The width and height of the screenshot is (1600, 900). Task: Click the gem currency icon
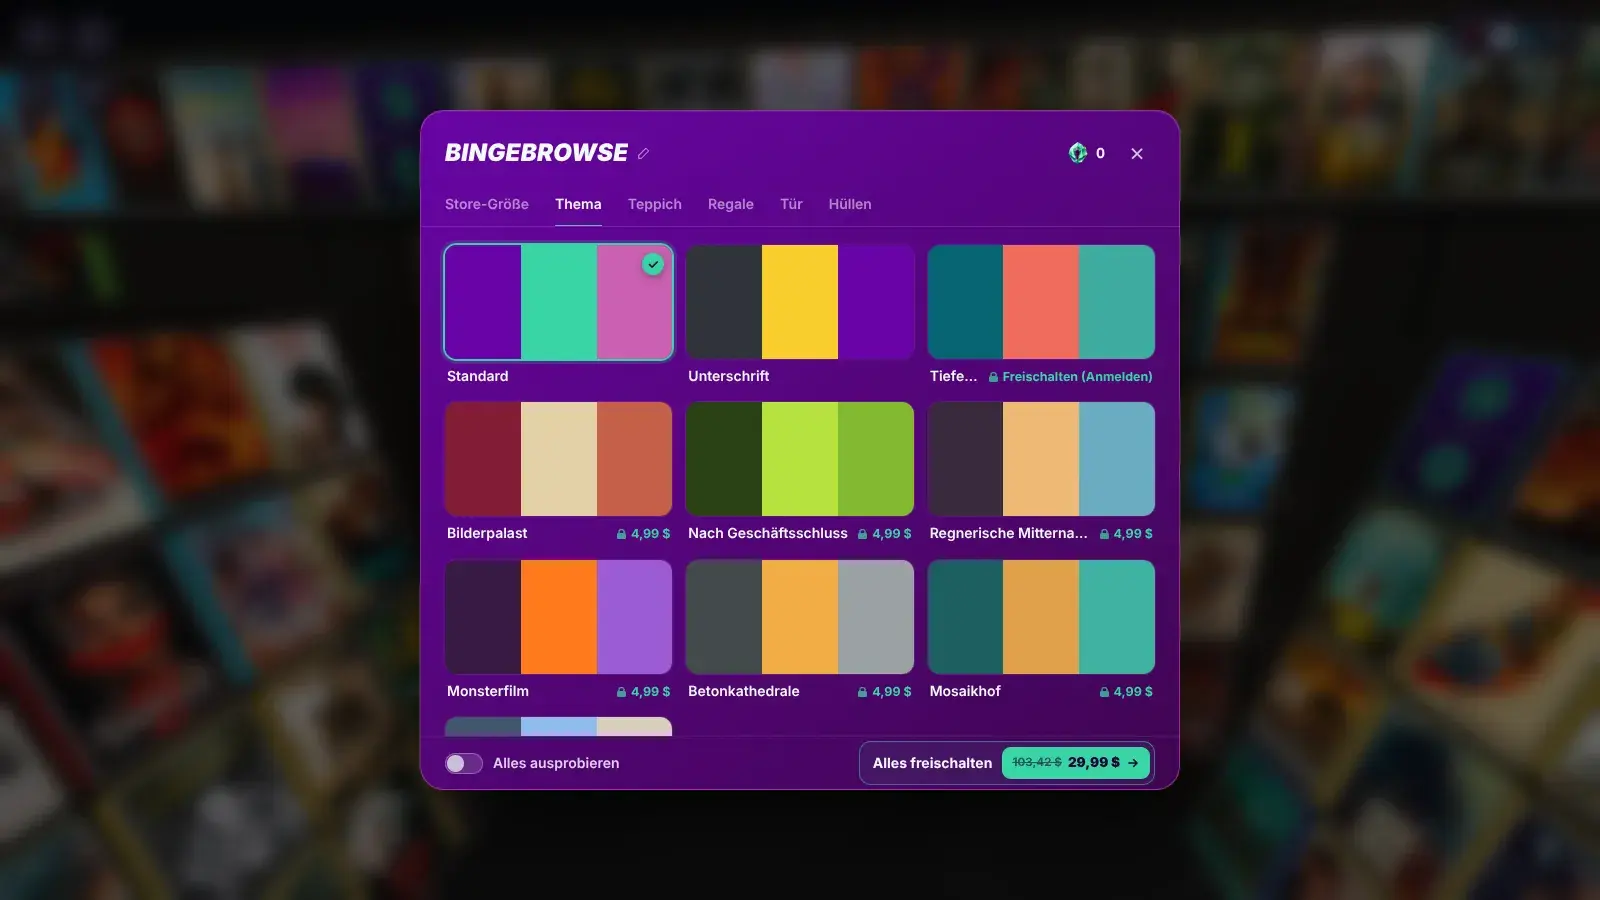pos(1078,153)
